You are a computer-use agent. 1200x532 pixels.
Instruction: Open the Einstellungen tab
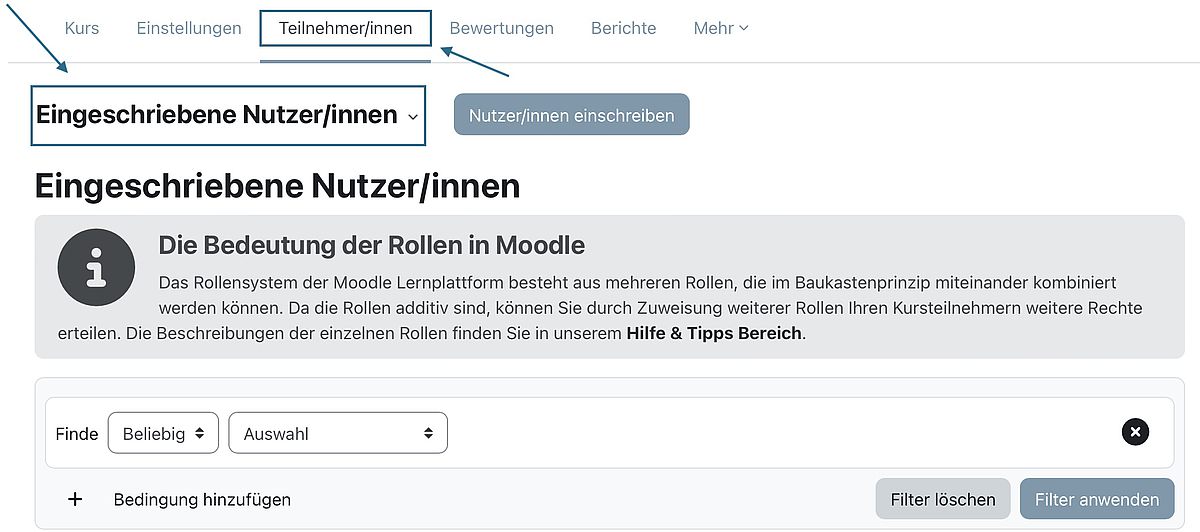[189, 28]
